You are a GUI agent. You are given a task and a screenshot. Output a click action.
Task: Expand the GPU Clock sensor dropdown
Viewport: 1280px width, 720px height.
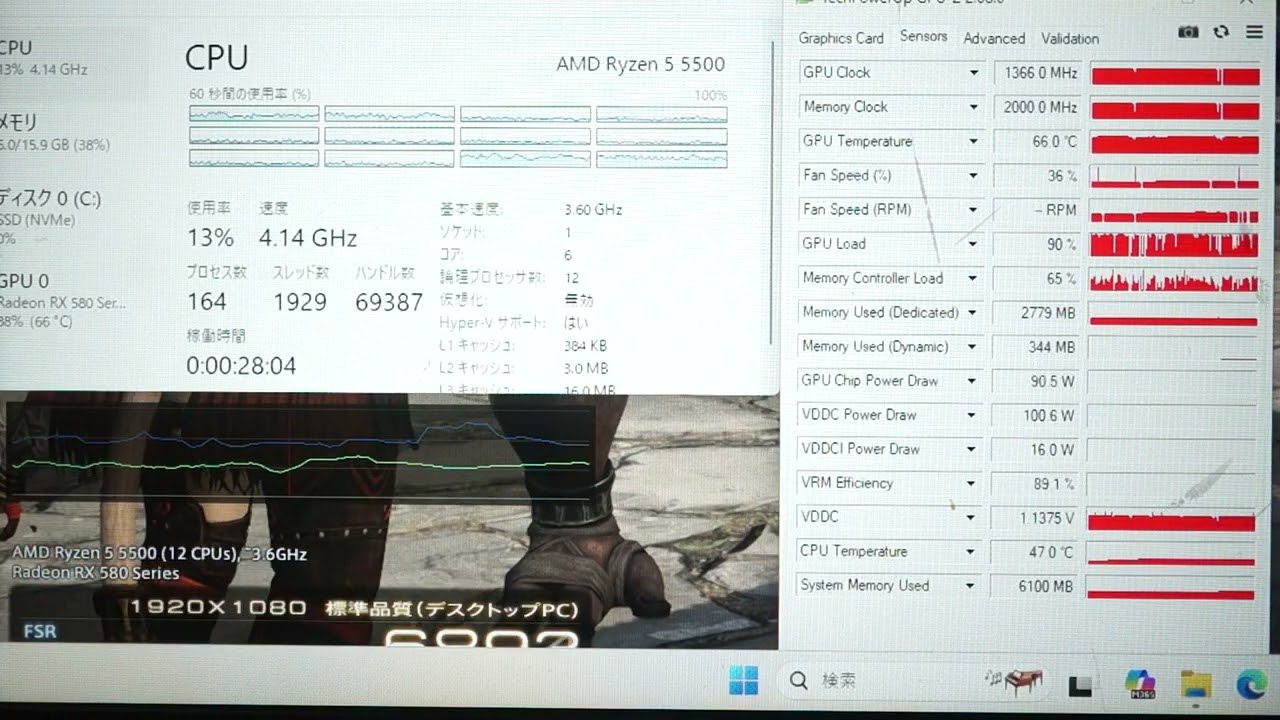click(x=973, y=73)
